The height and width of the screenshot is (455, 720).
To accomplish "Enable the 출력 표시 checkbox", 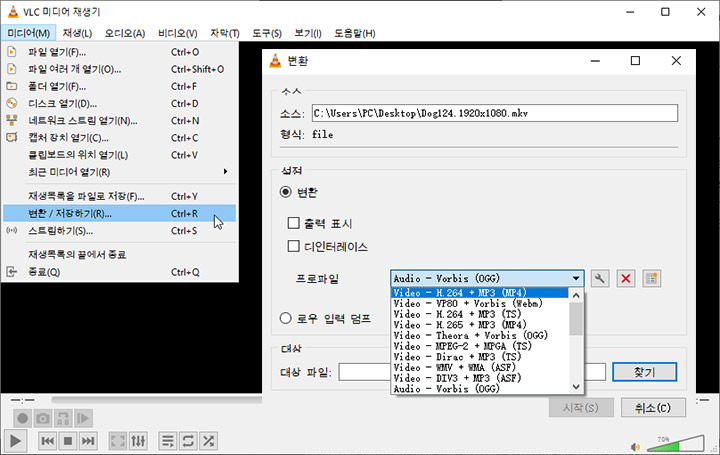I will click(293, 223).
